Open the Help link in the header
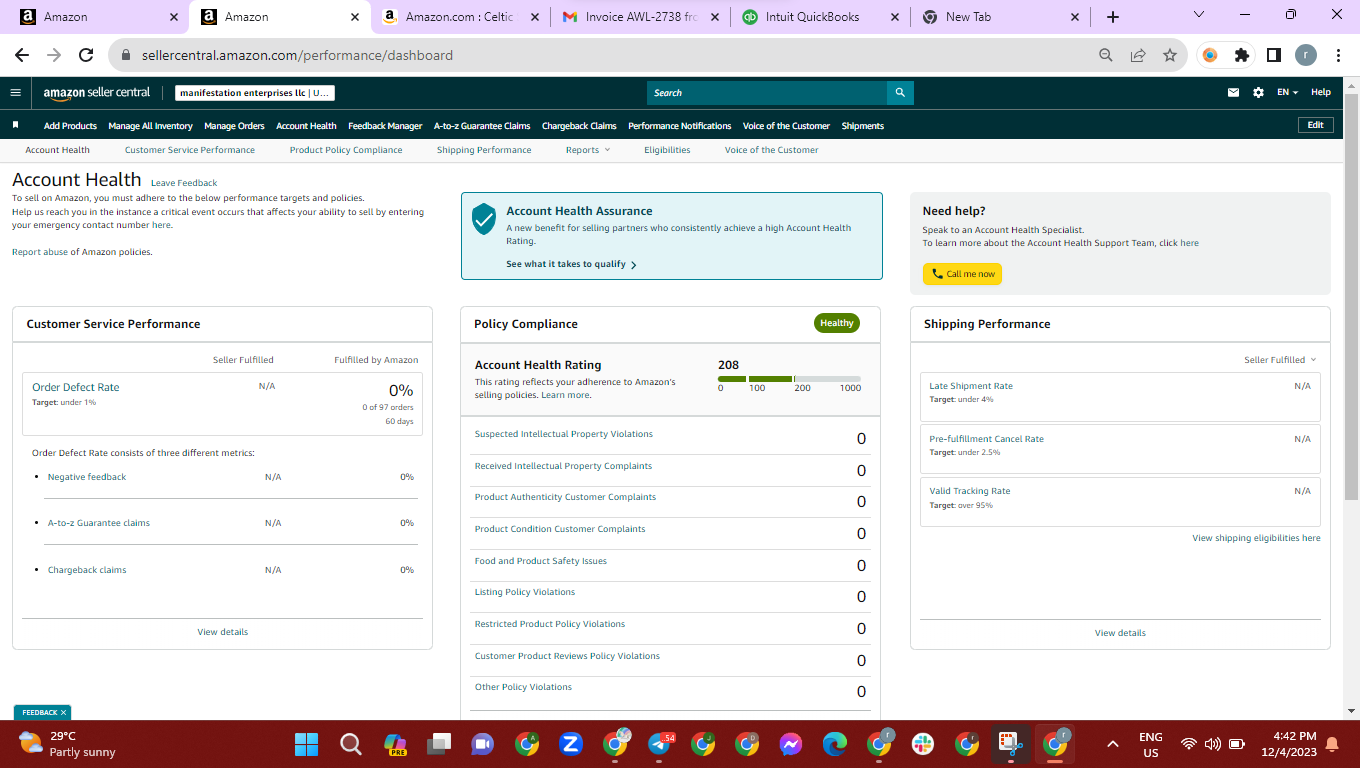1360x768 pixels. pos(1321,92)
